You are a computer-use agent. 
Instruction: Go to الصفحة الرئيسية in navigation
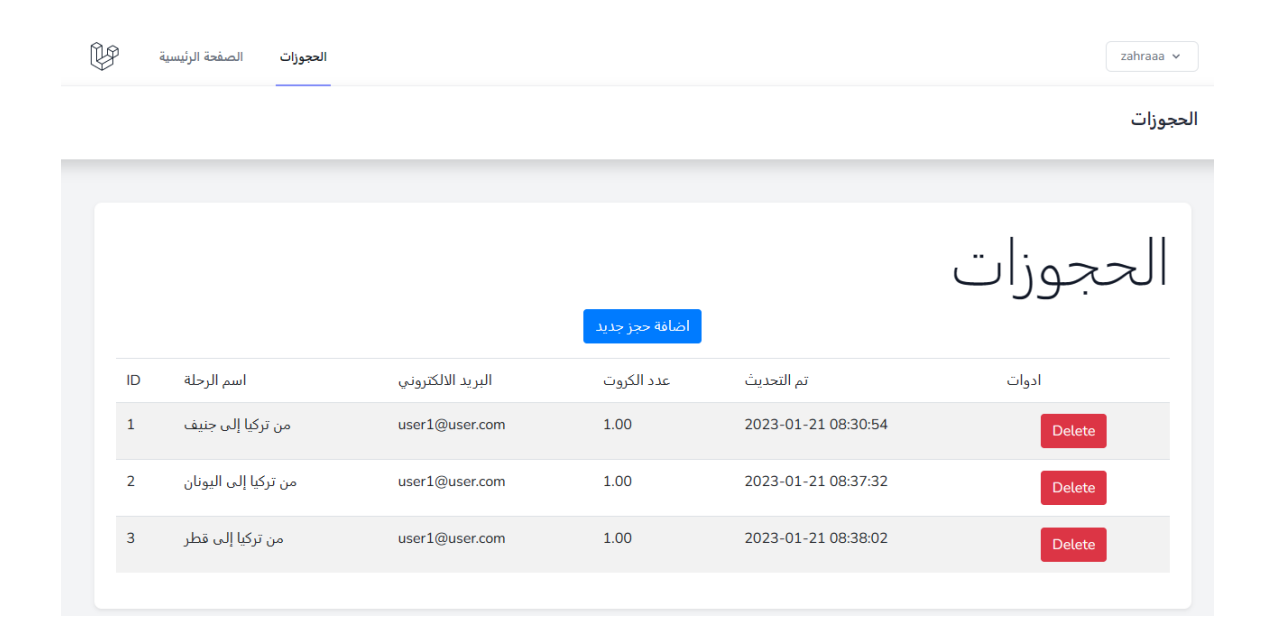[x=201, y=57]
